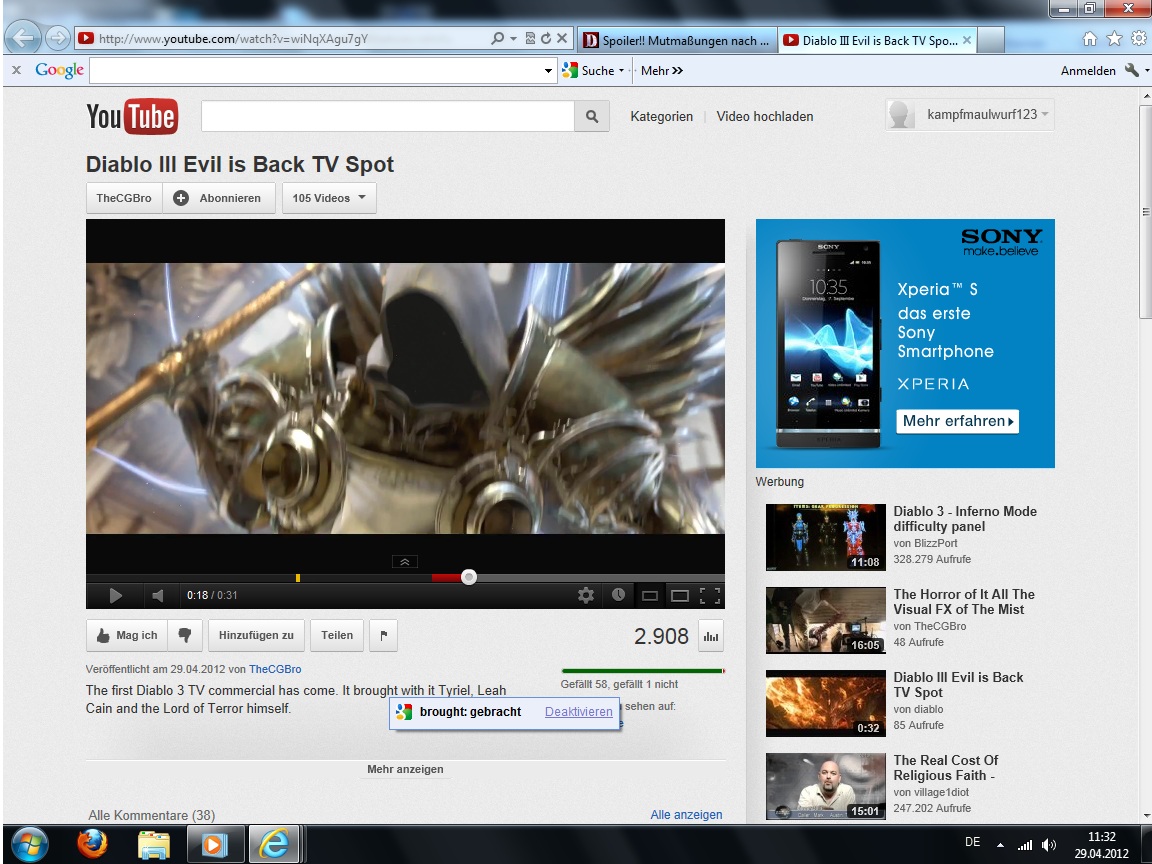
Task: Click the green like ratio bar
Action: click(x=642, y=671)
